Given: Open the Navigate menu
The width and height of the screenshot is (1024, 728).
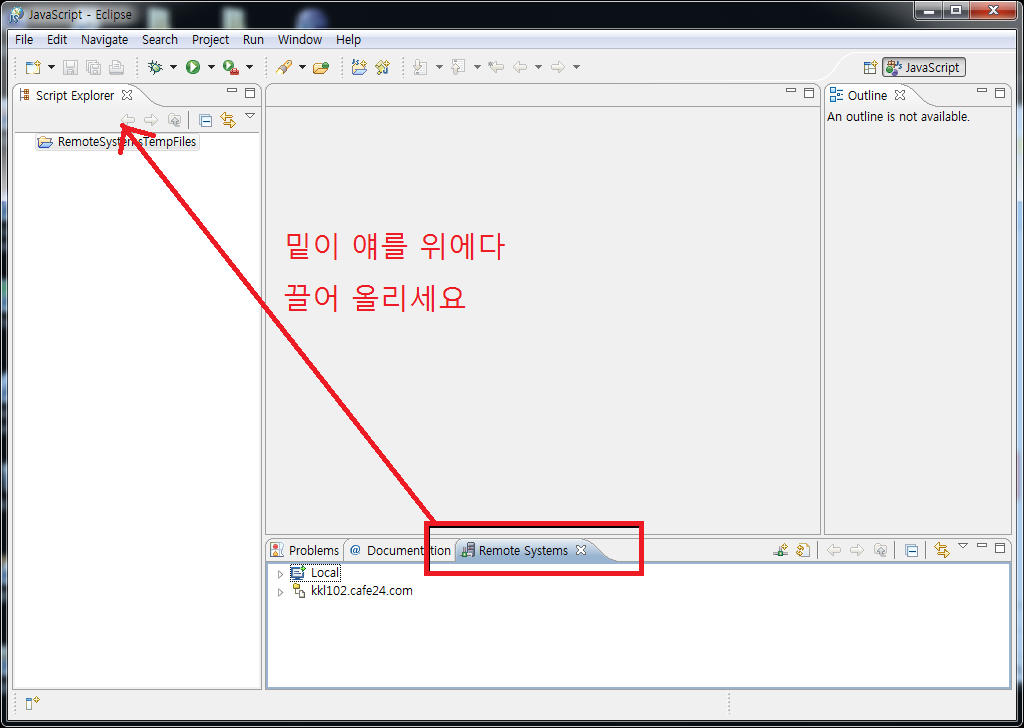Looking at the screenshot, I should [x=104, y=40].
